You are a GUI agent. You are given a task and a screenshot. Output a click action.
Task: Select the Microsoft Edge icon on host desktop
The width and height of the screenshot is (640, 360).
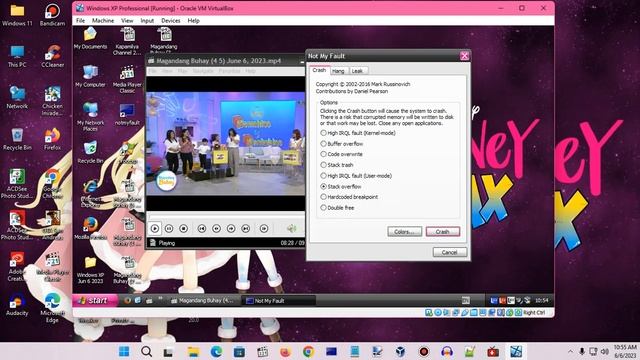tap(52, 308)
